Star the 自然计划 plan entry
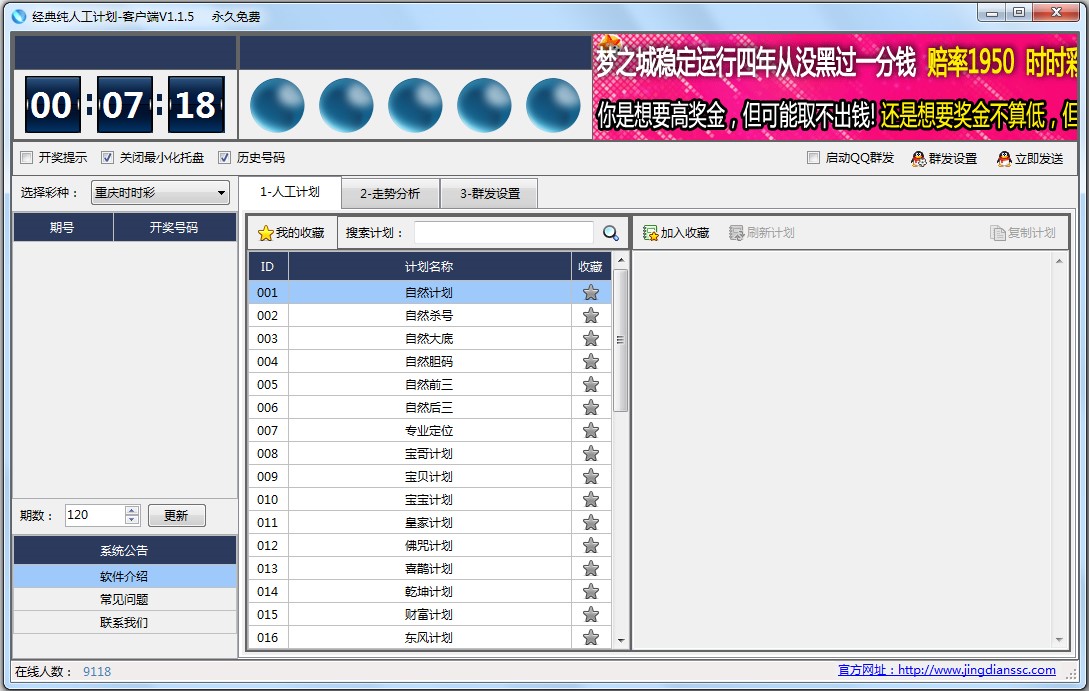The image size is (1089, 691). pos(590,292)
